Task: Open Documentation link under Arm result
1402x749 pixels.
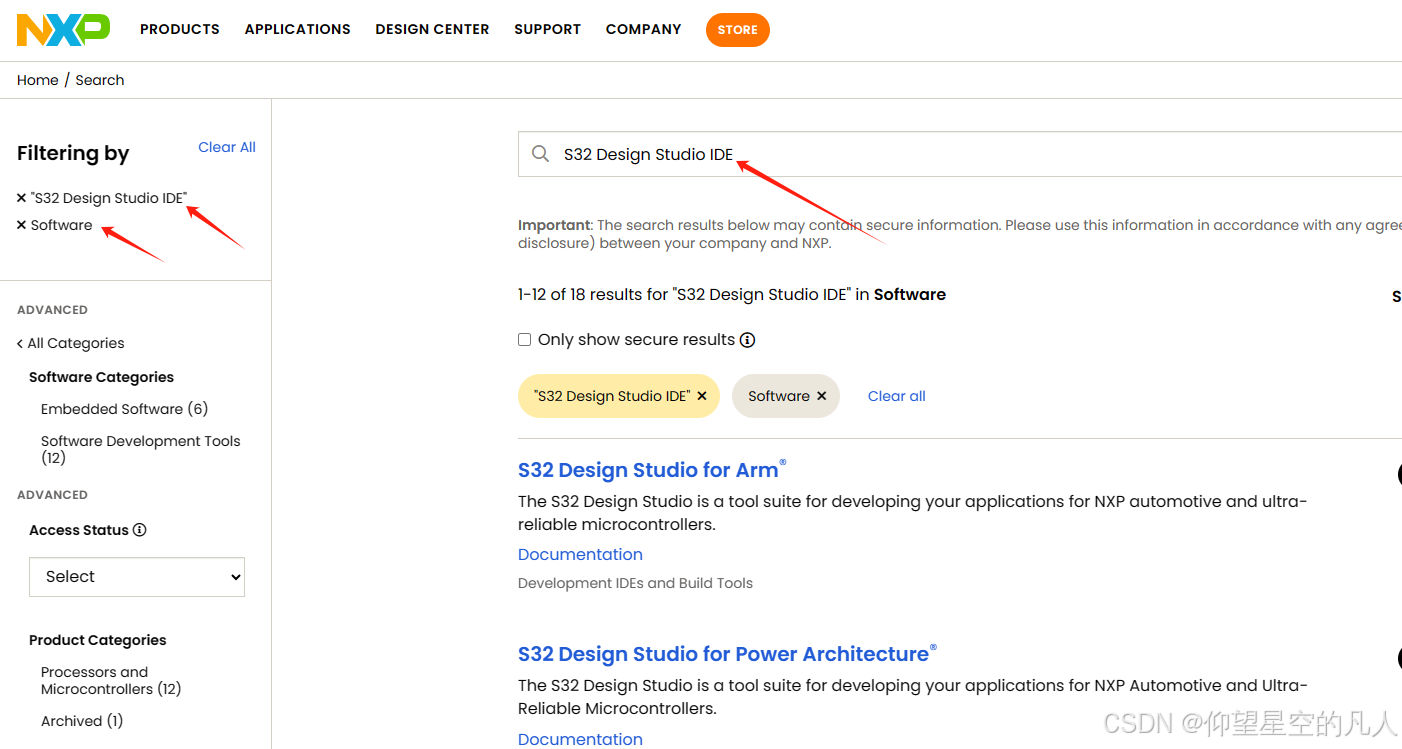Action: pos(580,554)
